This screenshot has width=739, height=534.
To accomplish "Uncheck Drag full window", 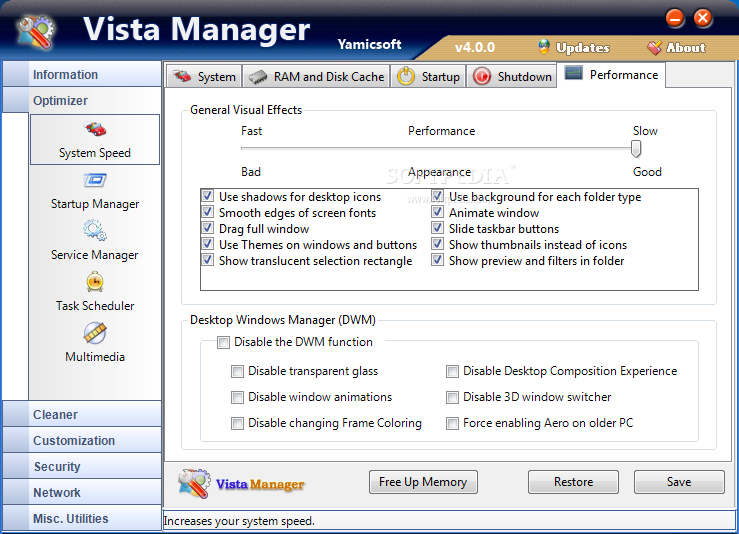I will [207, 228].
